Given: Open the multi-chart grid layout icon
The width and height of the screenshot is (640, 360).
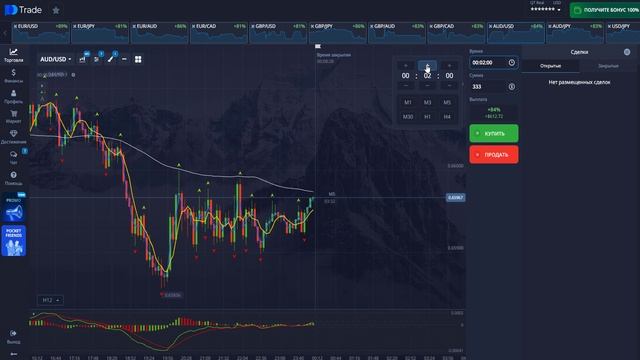Looking at the screenshot, I should pos(138,59).
